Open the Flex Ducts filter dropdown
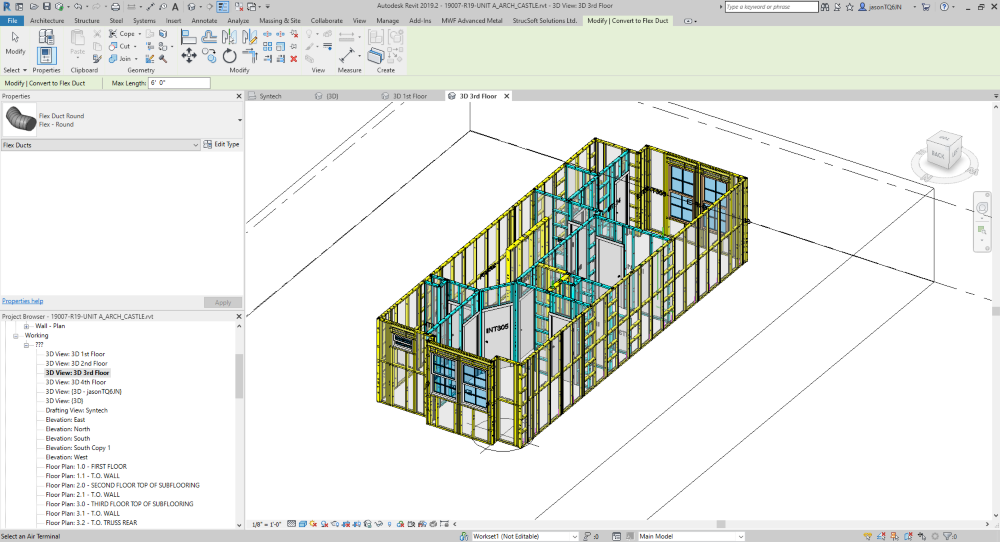1000x542 pixels. tap(195, 145)
